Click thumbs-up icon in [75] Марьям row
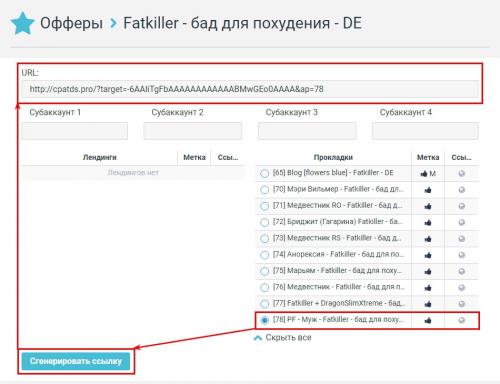Image resolution: width=500 pixels, height=384 pixels. 428,272
